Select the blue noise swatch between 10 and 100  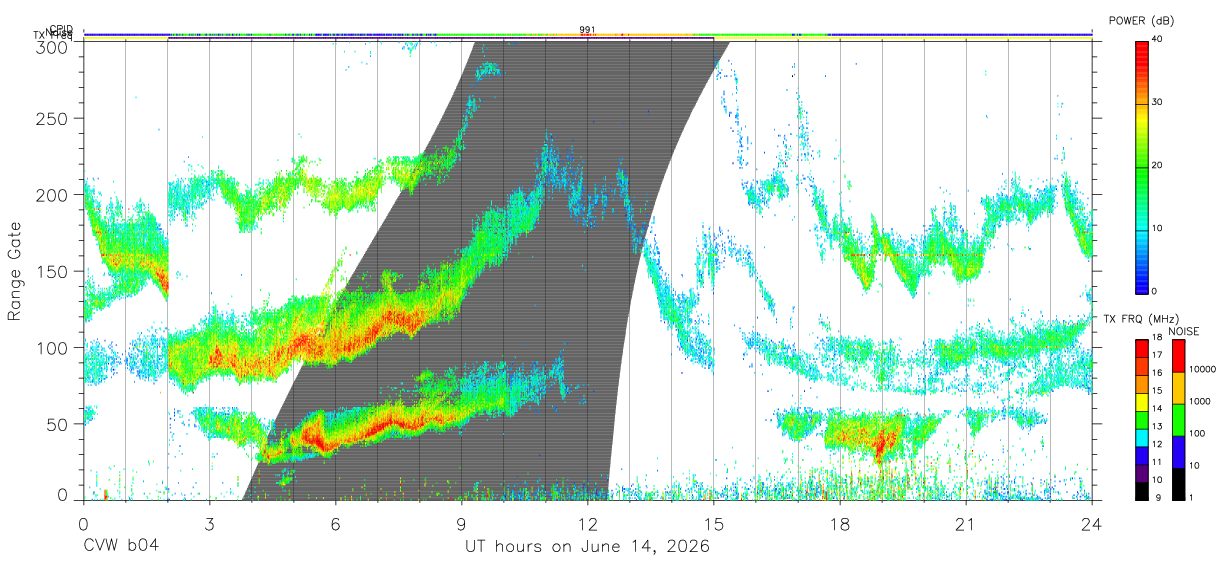click(x=1178, y=452)
